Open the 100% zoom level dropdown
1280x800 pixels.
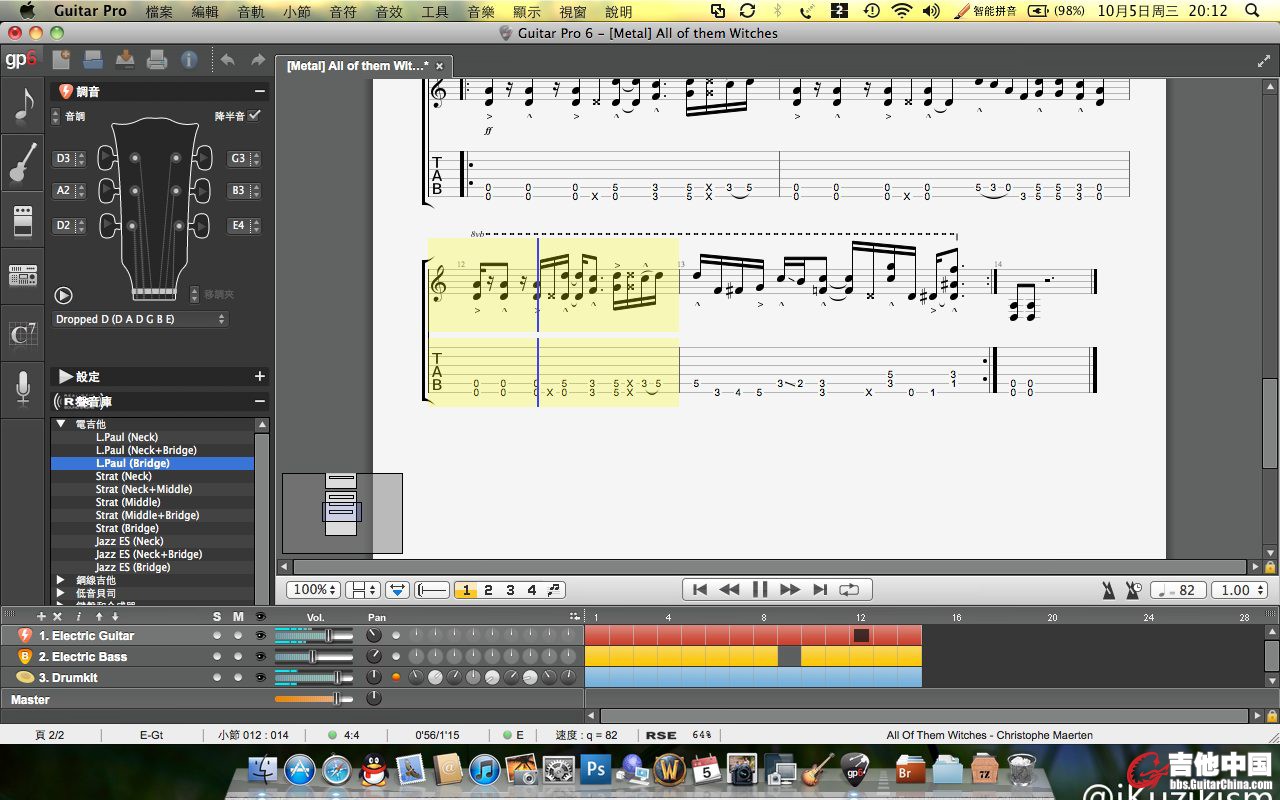[314, 590]
